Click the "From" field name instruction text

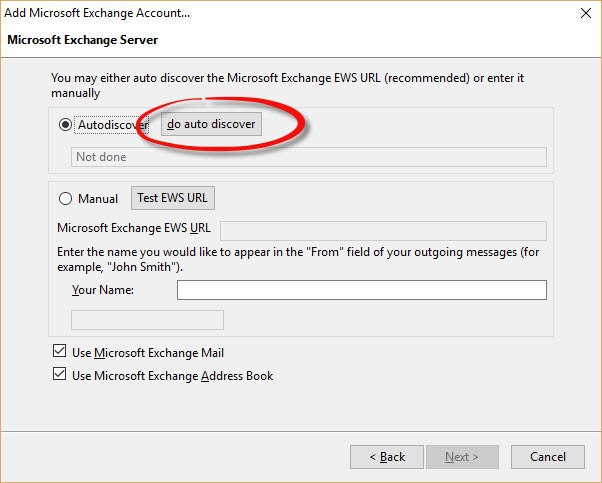[x=300, y=260]
